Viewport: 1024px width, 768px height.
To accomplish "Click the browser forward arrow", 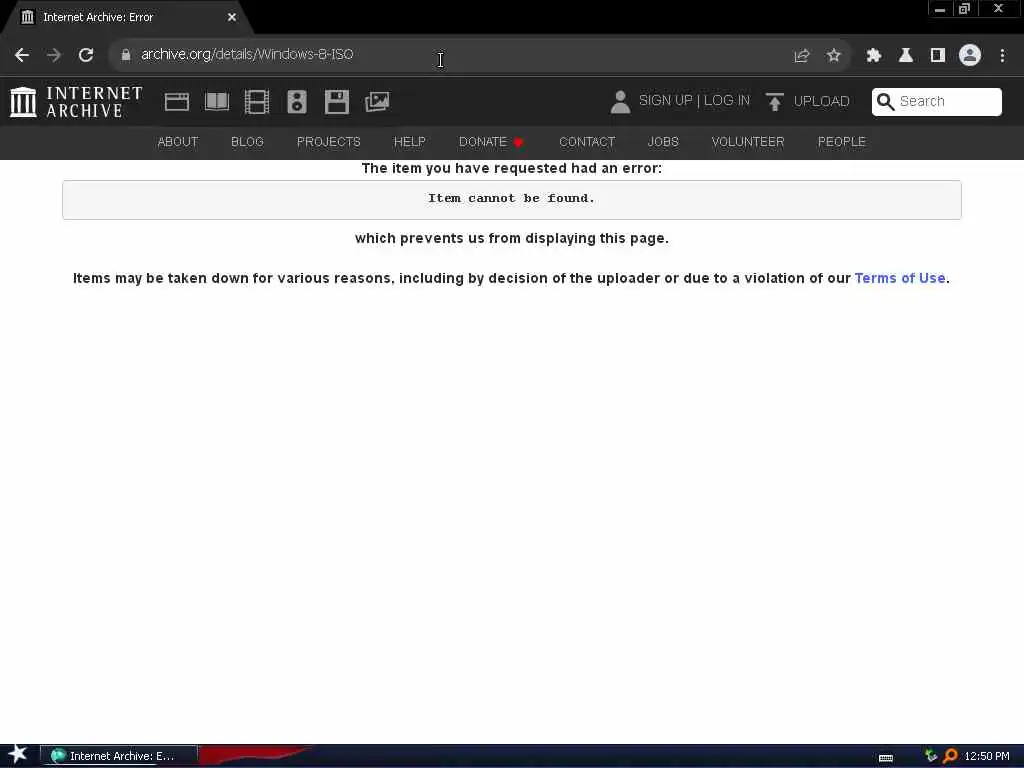I will pyautogui.click(x=54, y=55).
